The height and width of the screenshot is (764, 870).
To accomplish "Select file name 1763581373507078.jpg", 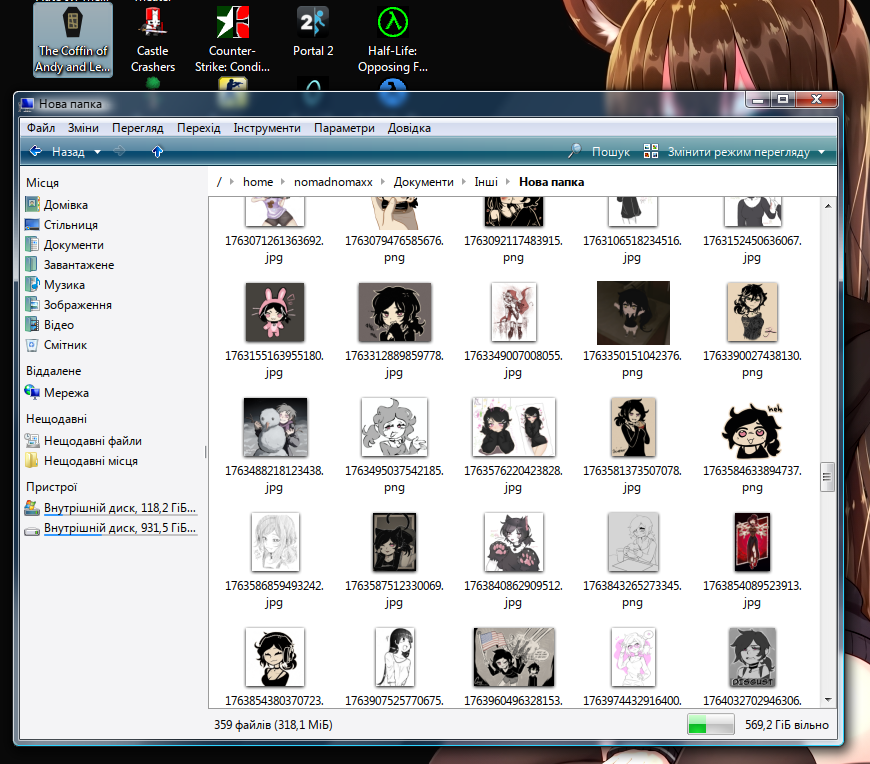I will coord(632,479).
